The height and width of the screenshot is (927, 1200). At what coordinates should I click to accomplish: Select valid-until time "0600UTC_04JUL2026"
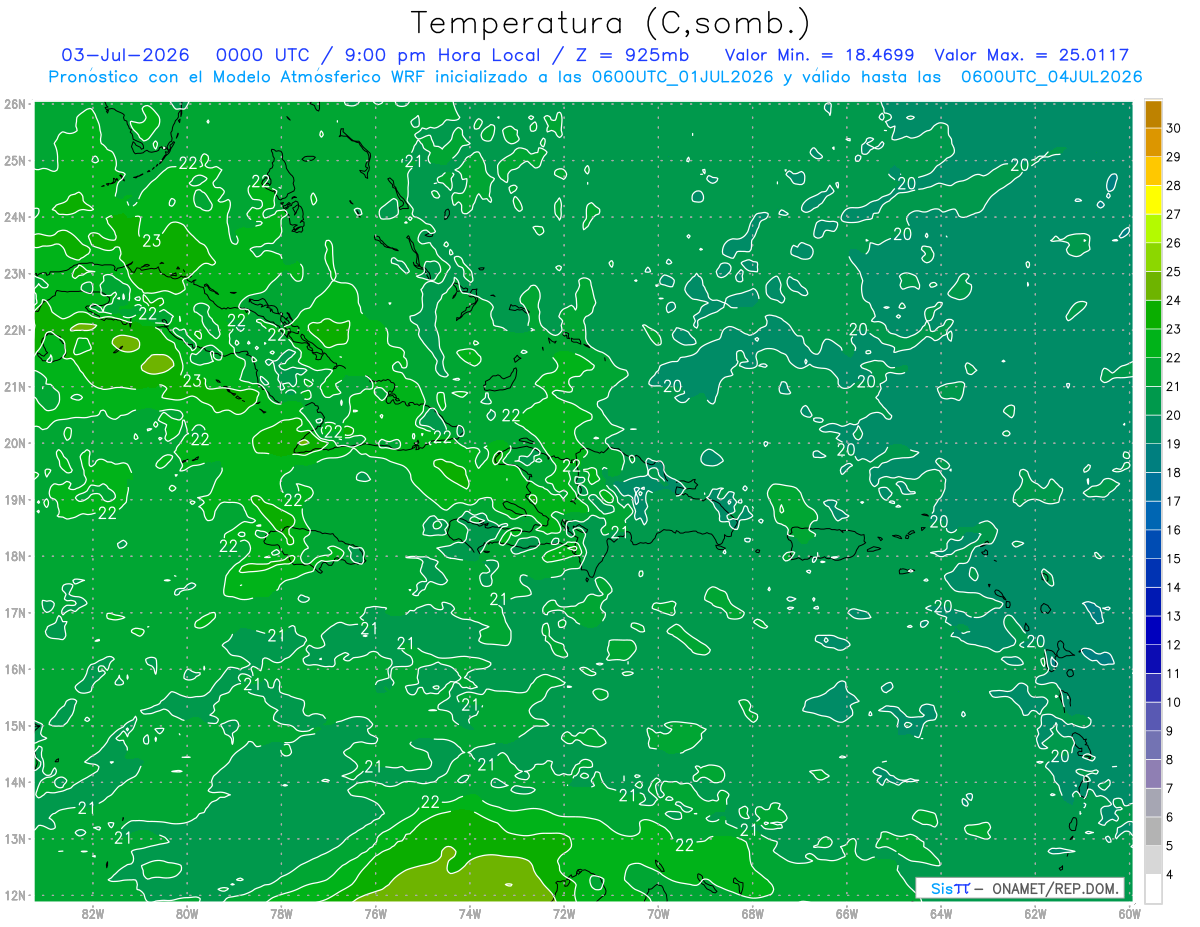click(x=1052, y=76)
